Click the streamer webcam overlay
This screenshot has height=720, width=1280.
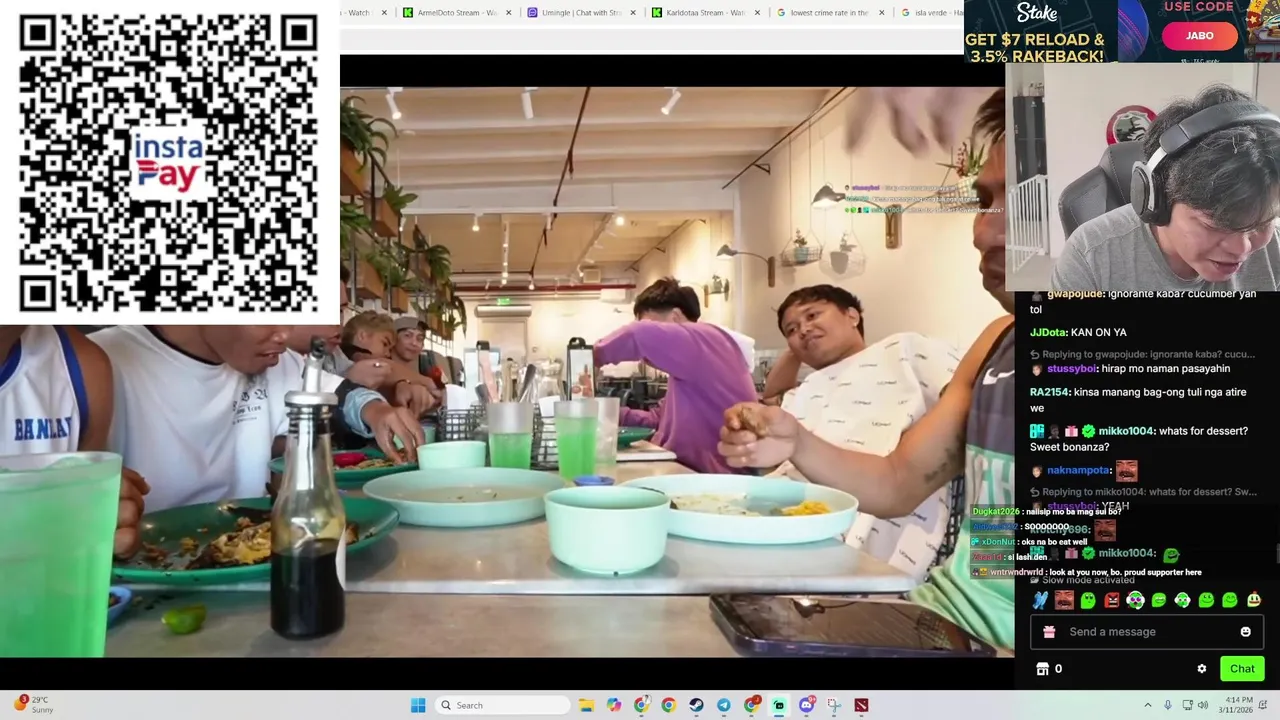[1143, 177]
